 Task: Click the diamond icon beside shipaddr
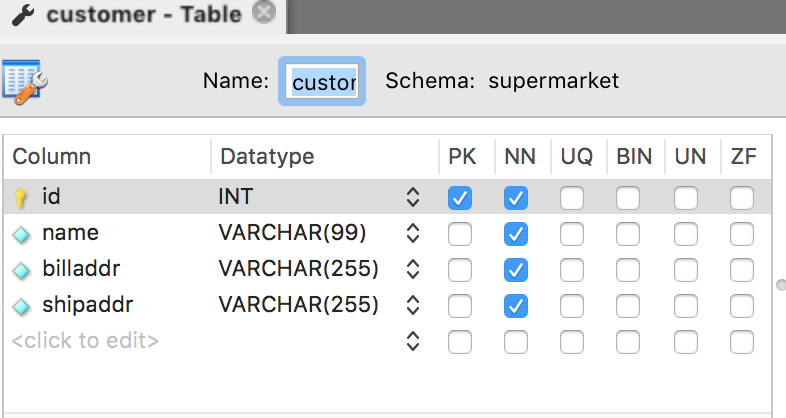[x=21, y=305]
